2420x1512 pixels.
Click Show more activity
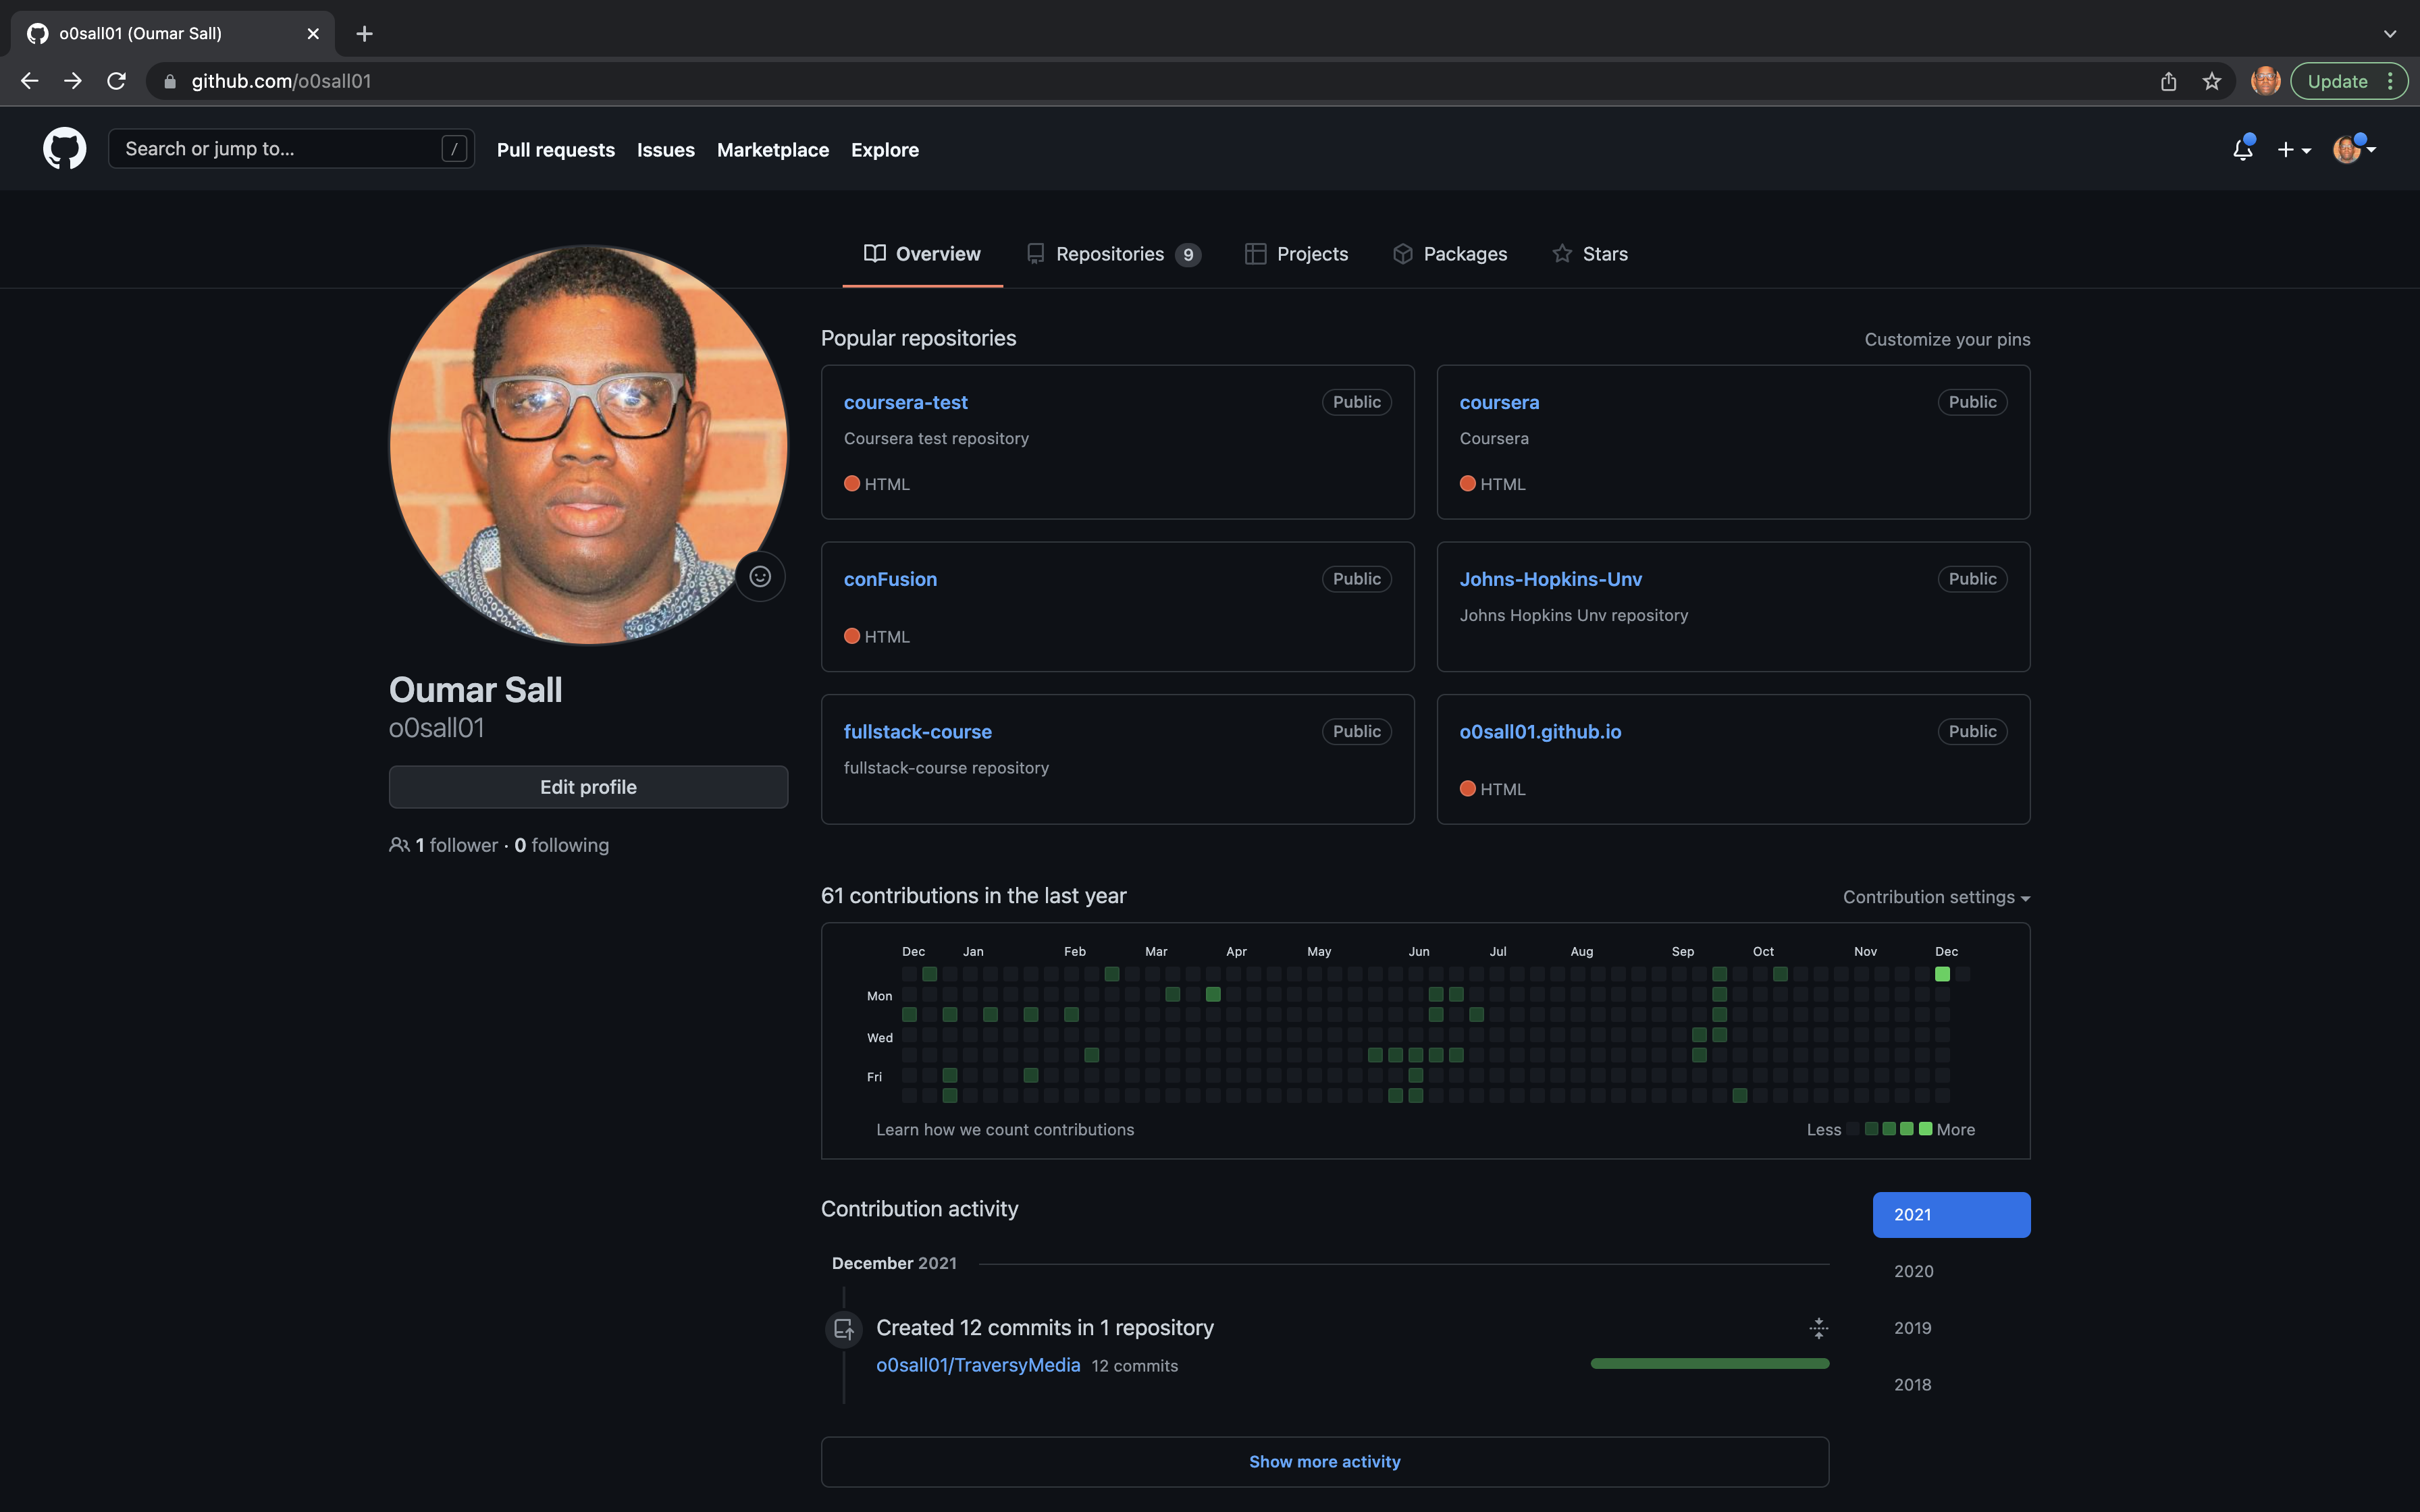pos(1325,1462)
